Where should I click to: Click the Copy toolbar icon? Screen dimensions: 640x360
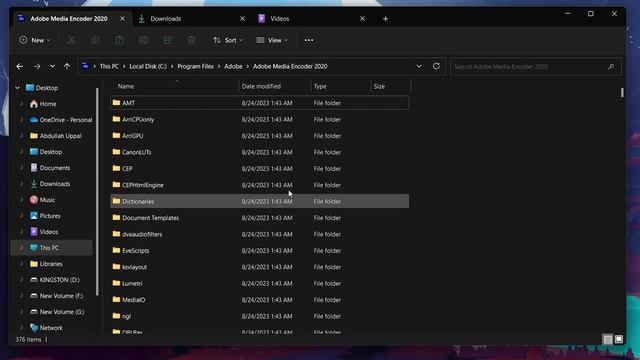[x=95, y=40]
